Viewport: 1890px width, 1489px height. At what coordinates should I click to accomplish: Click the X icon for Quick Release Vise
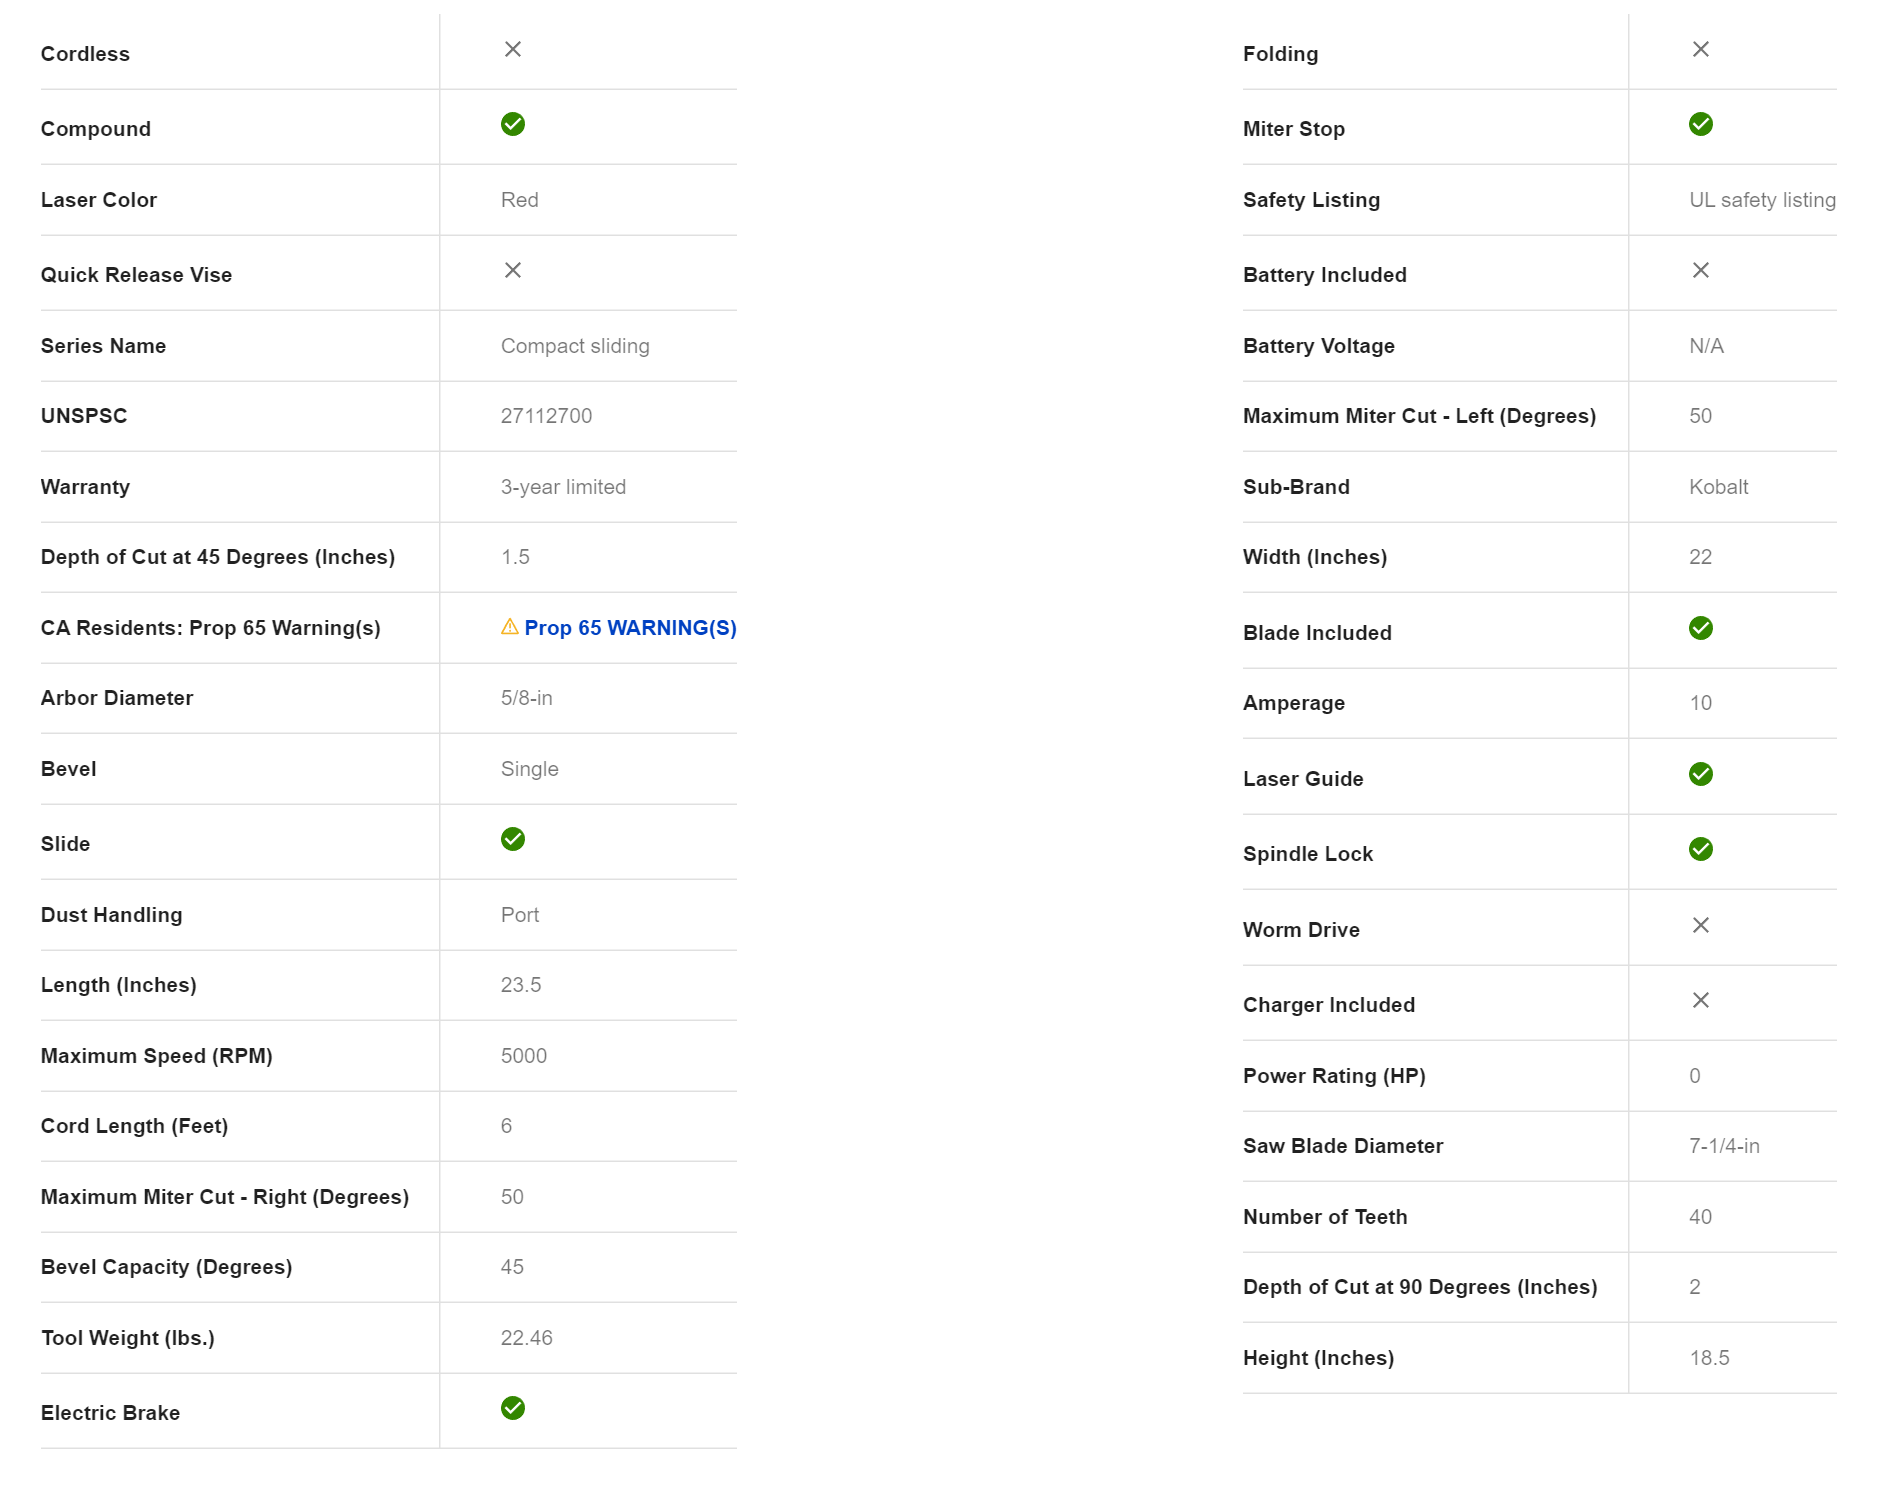[513, 270]
